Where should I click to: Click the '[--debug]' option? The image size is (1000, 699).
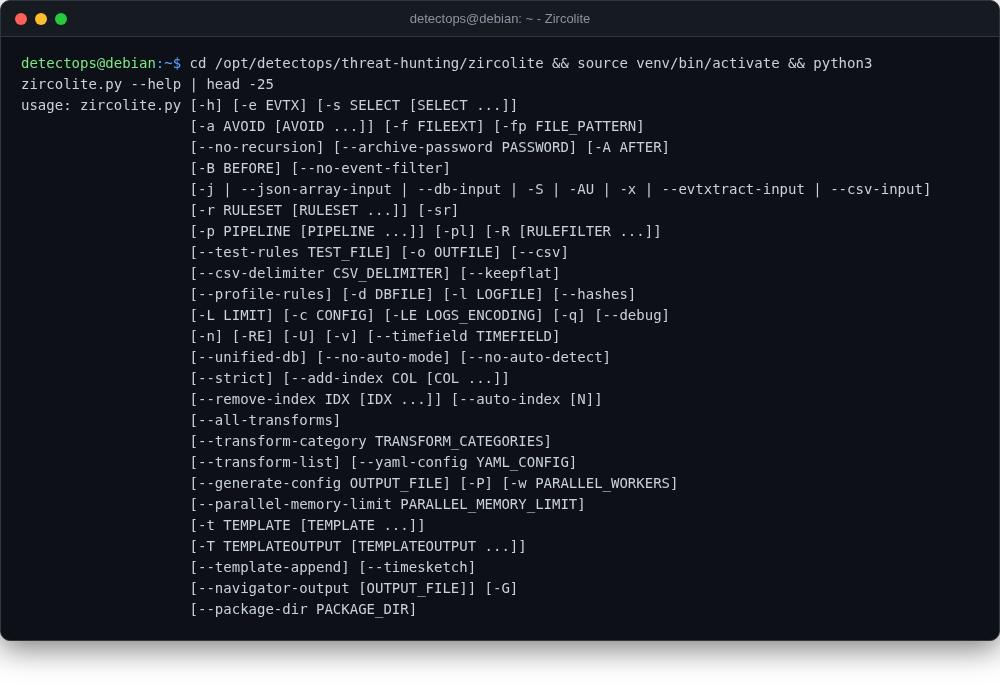[x=631, y=316]
